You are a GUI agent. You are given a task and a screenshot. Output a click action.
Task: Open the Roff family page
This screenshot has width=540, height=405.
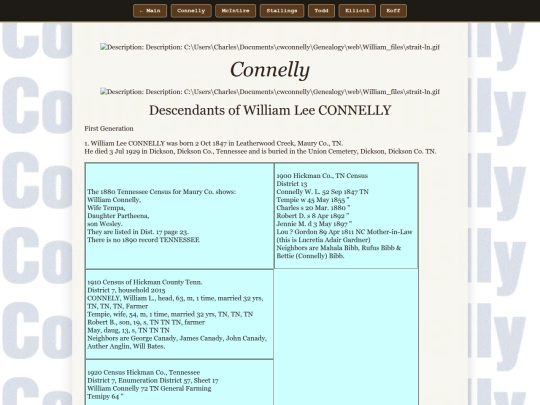(393, 11)
